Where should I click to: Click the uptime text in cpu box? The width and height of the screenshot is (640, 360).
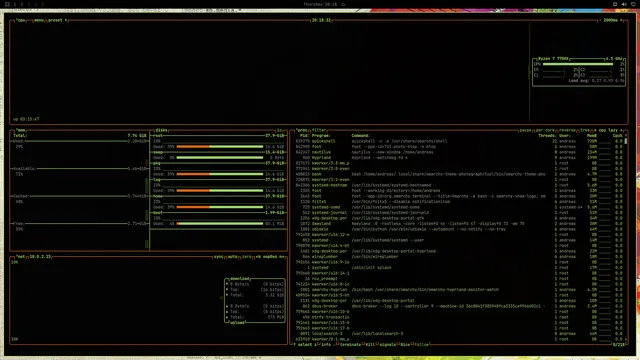click(x=26, y=119)
